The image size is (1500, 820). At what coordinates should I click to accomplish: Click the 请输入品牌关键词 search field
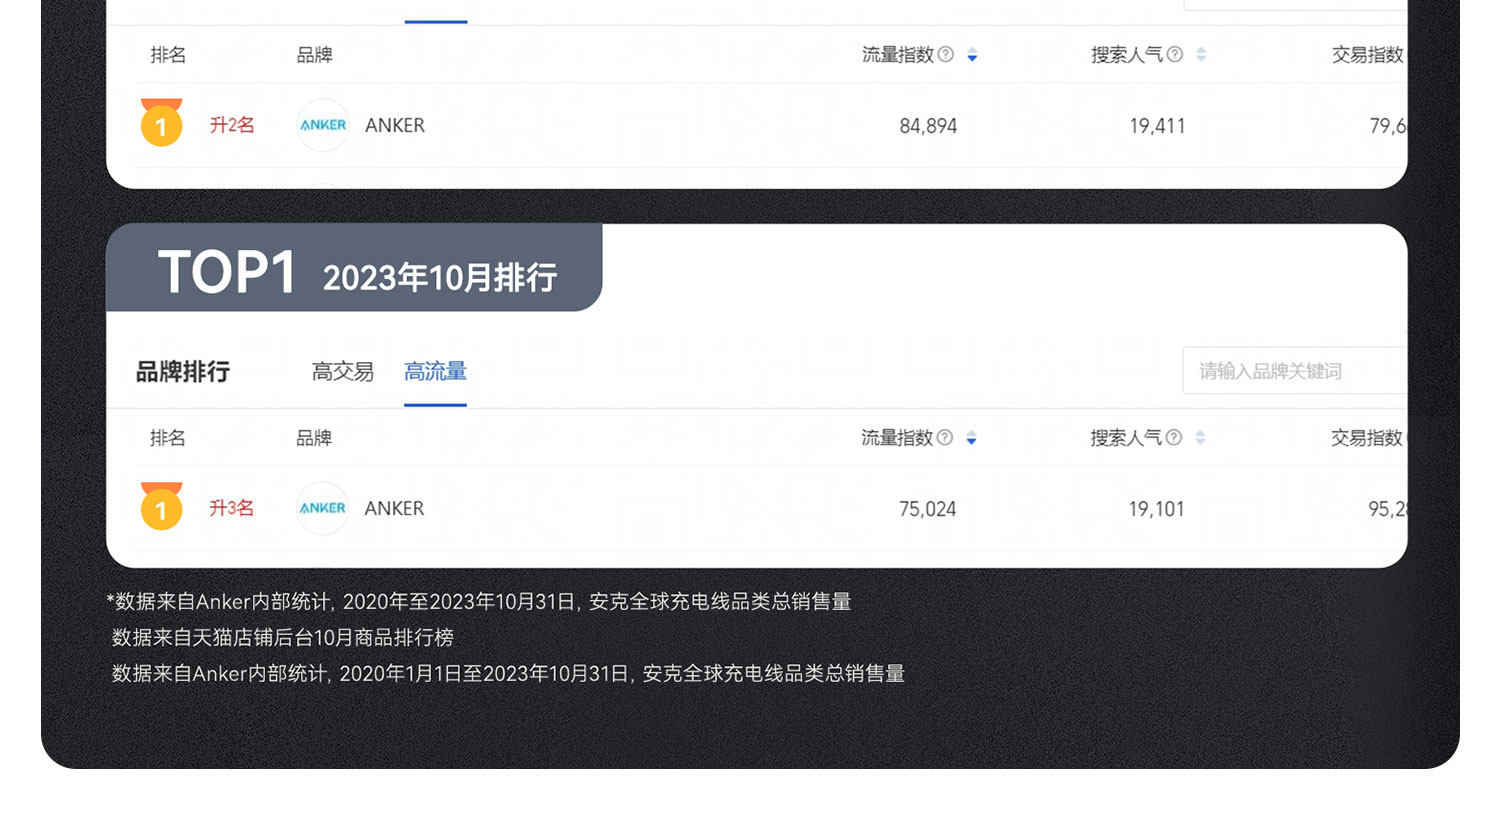(1294, 371)
